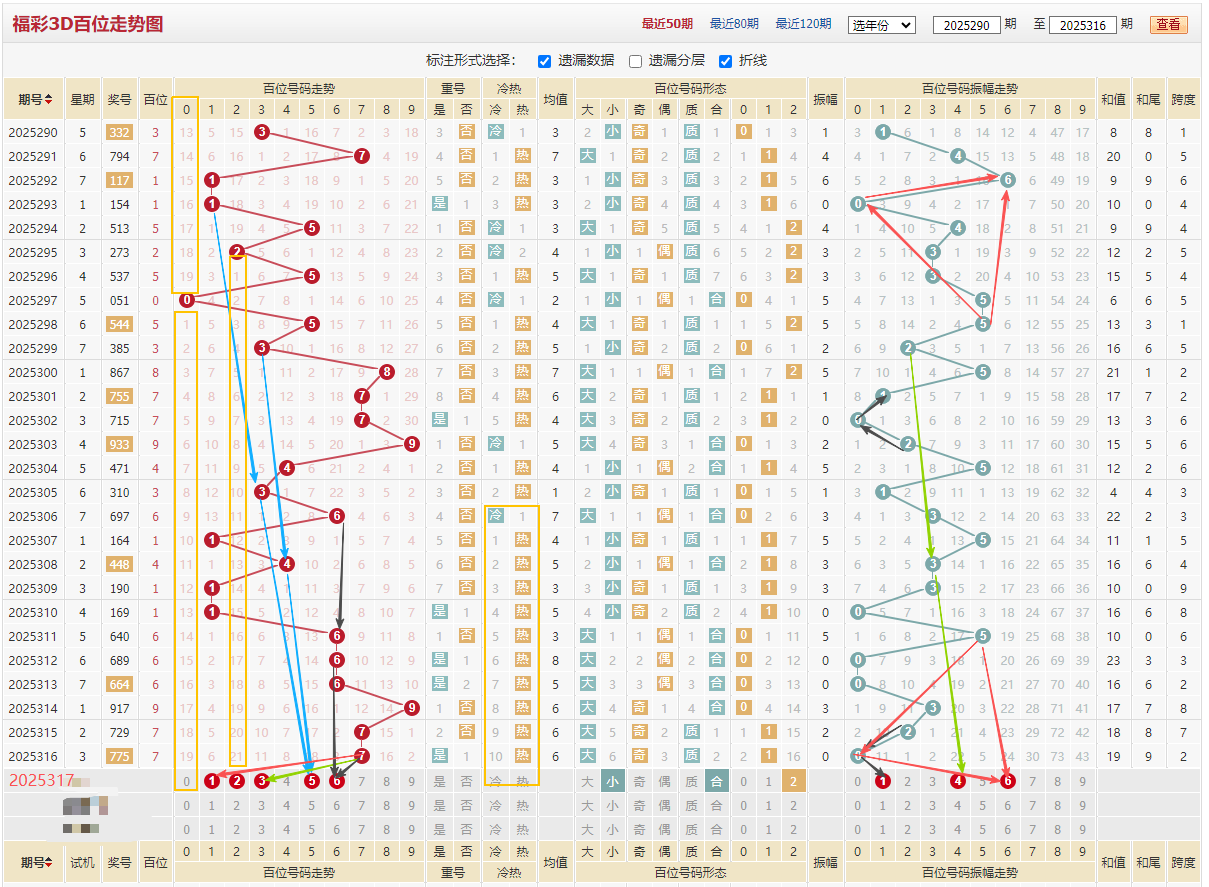The height and width of the screenshot is (887, 1209).
Task: Click highlighted award number 775
Action: [120, 756]
